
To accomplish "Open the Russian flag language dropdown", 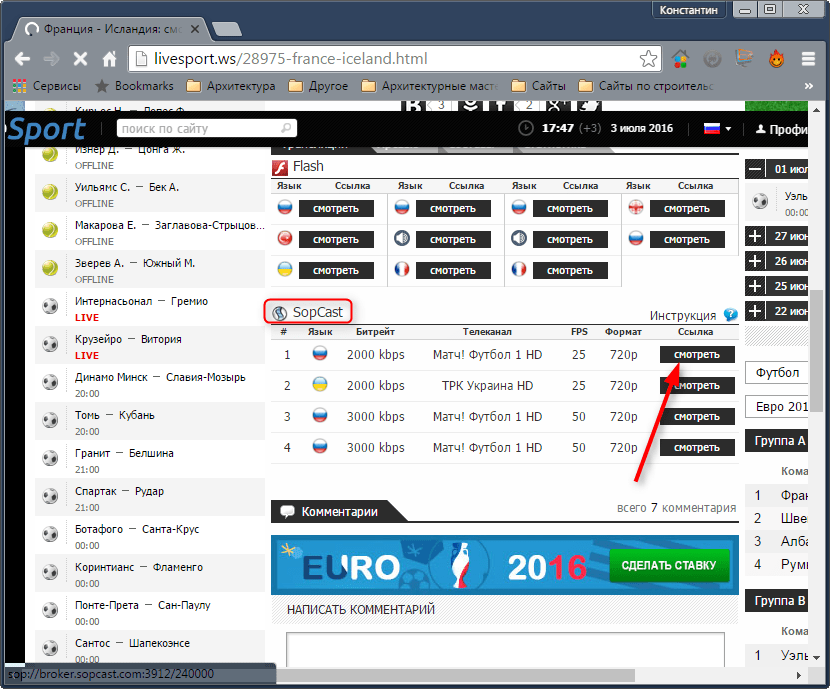I will (717, 129).
